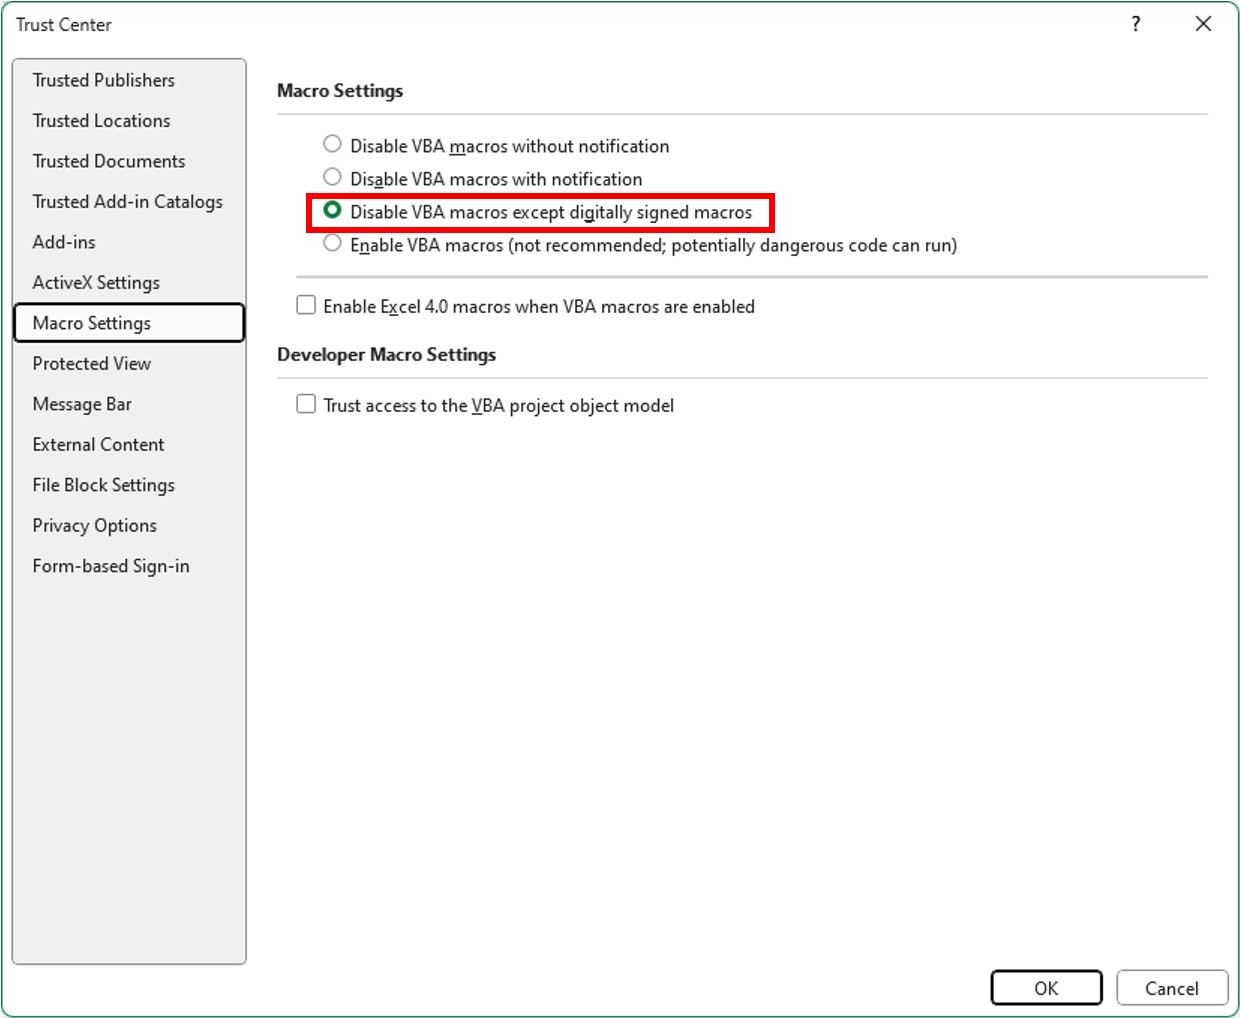Enable Excel 4.0 macros checkbox

click(x=306, y=305)
